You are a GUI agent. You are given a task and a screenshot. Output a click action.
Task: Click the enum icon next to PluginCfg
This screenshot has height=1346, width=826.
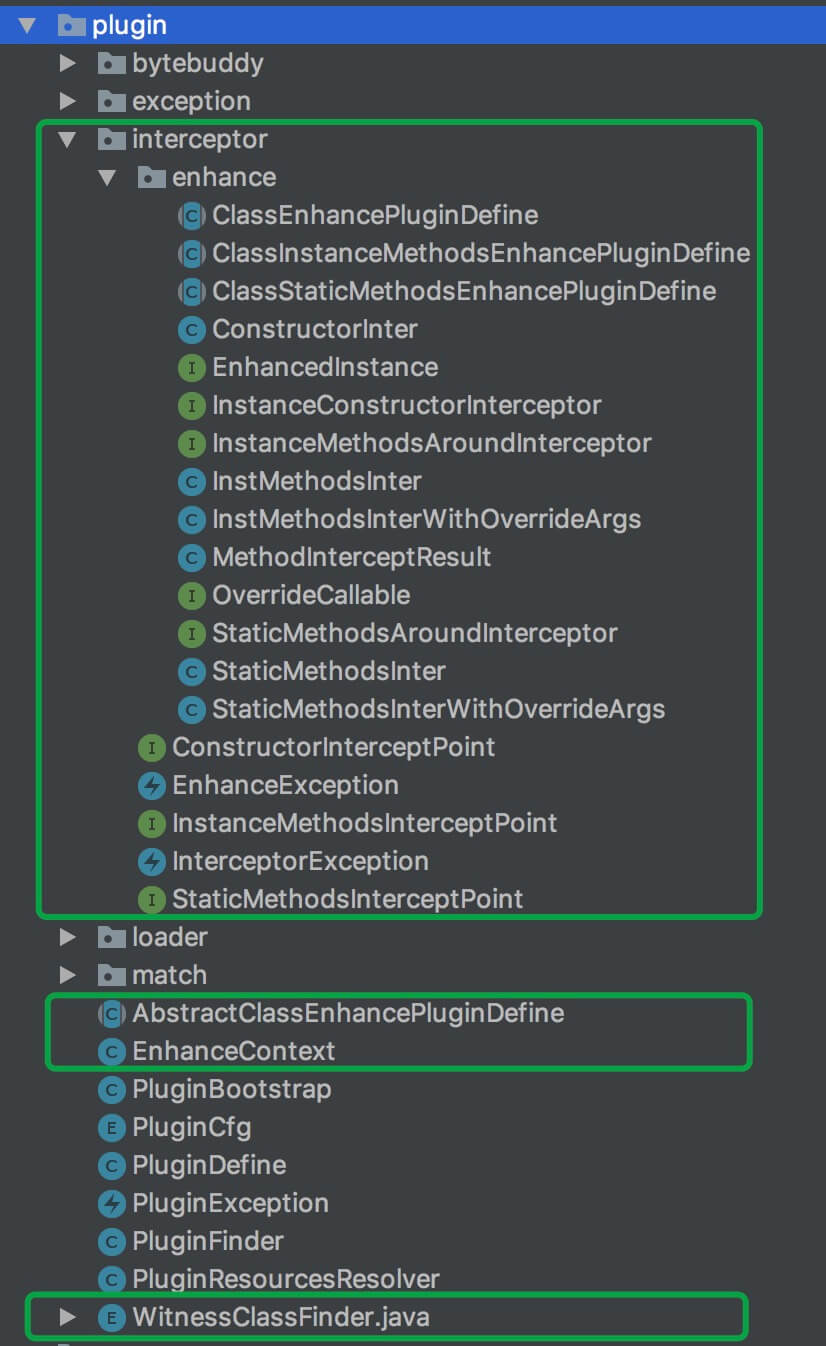[111, 1127]
